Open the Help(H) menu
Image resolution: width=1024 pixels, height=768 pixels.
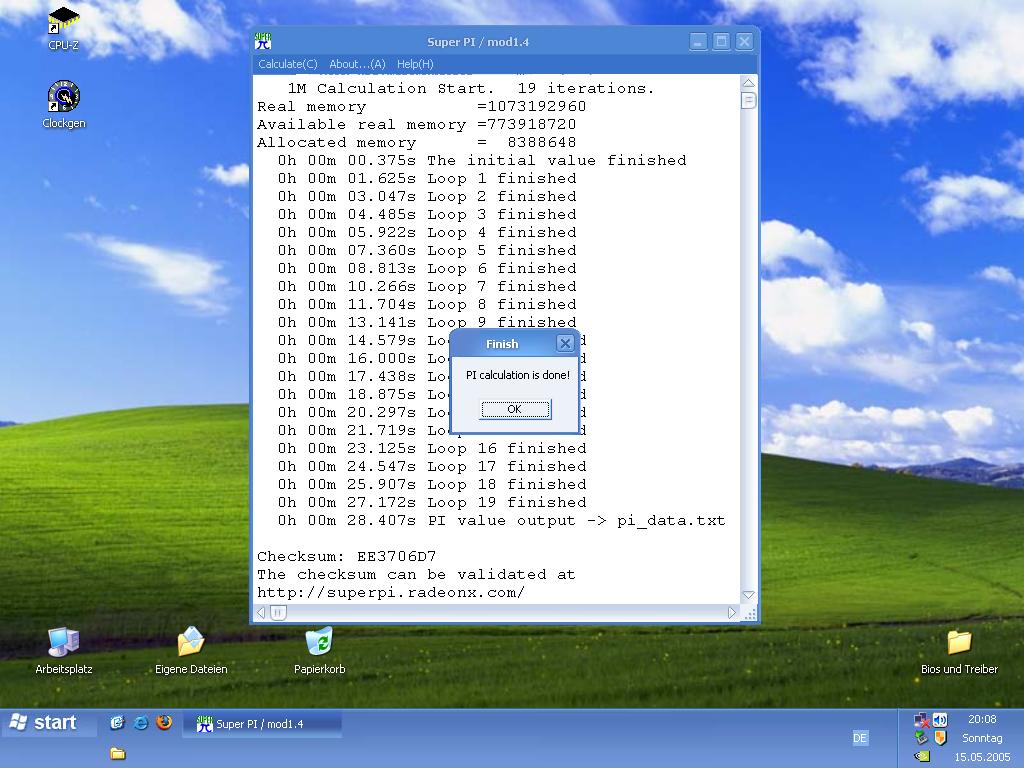[x=415, y=64]
